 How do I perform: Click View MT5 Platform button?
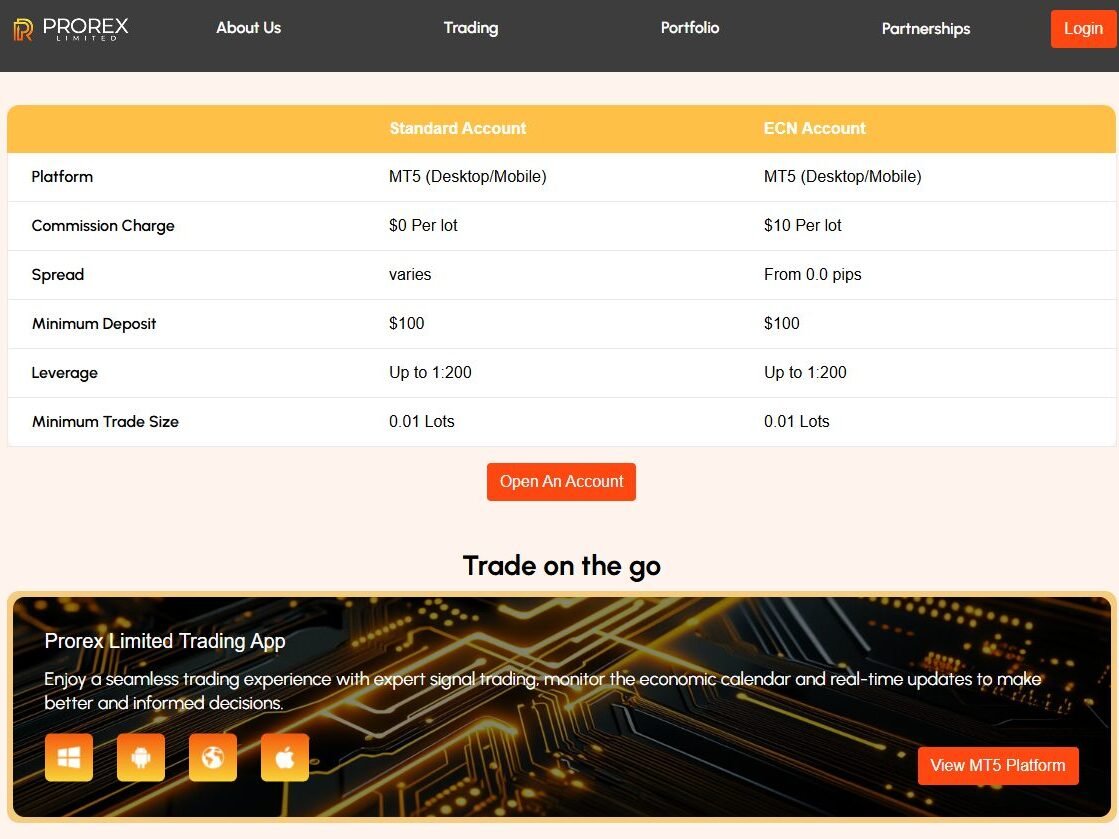(998, 766)
